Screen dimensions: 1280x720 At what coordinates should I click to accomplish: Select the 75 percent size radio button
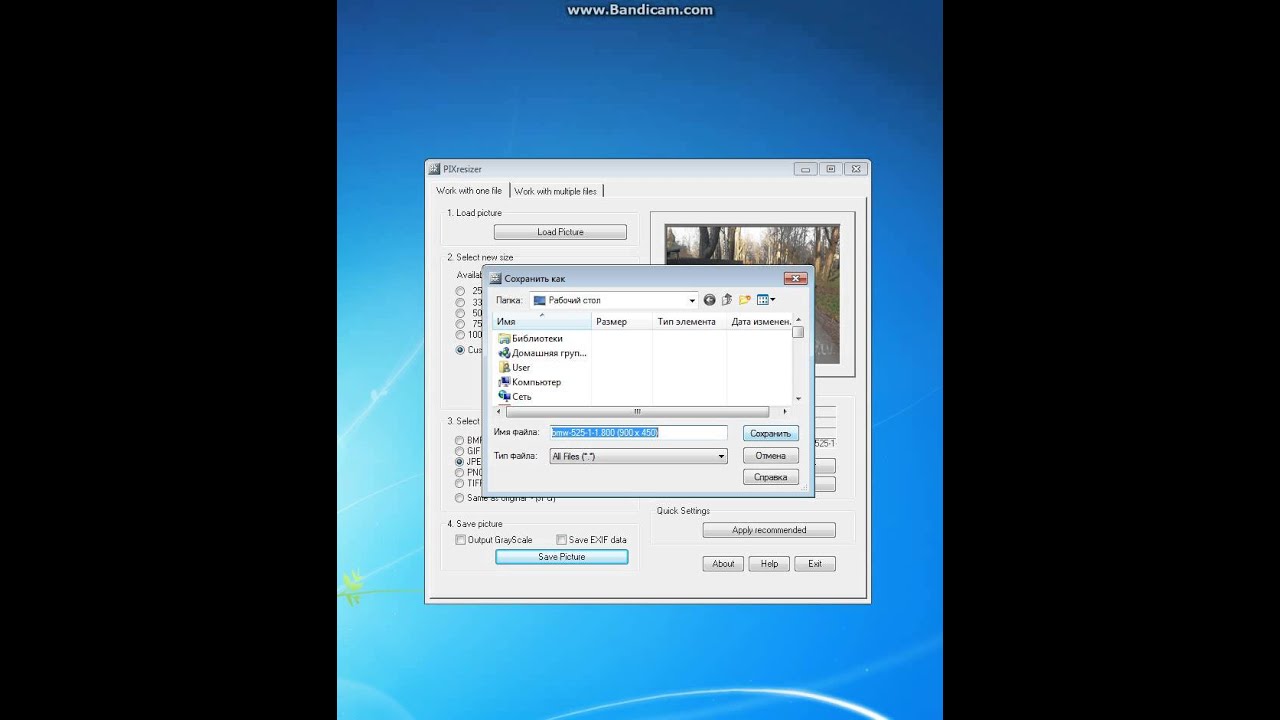coord(461,324)
